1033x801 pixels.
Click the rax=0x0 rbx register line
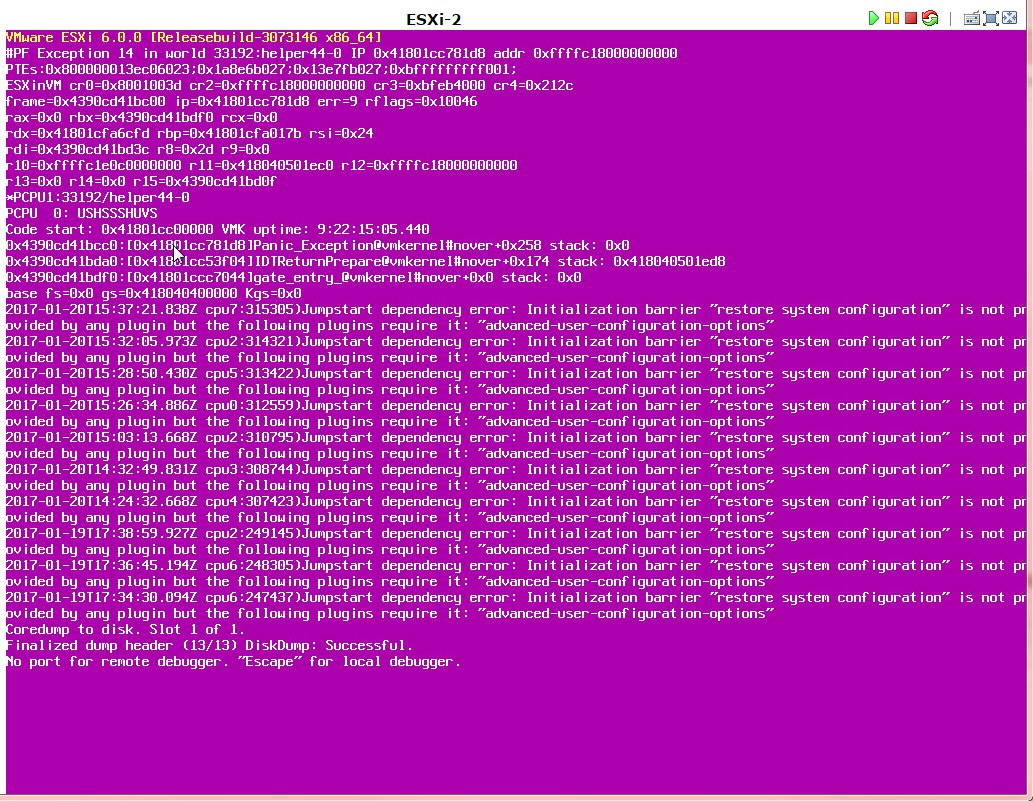click(142, 117)
